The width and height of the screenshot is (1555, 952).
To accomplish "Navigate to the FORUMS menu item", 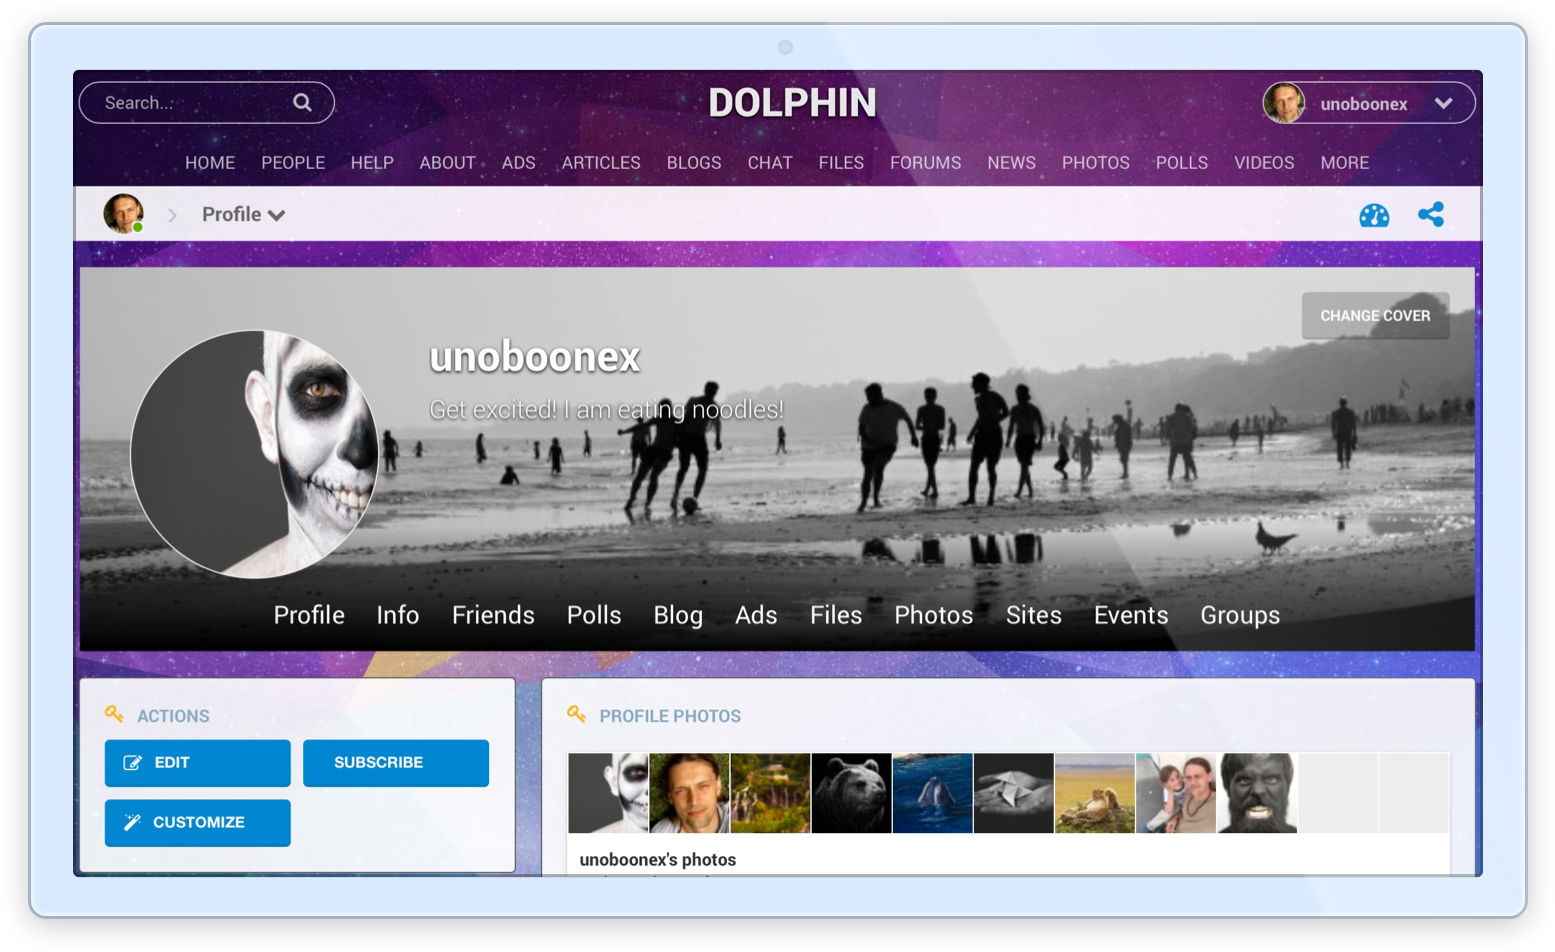I will click(924, 162).
